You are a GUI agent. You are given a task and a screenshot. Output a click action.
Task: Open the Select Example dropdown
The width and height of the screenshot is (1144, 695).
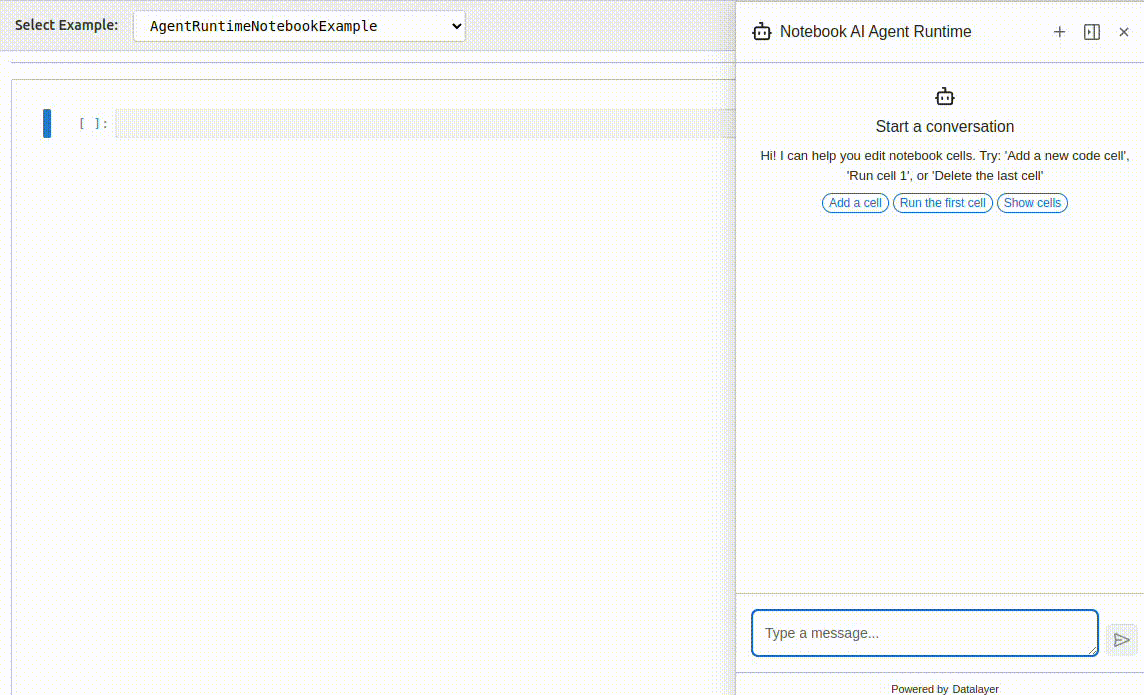coord(299,26)
